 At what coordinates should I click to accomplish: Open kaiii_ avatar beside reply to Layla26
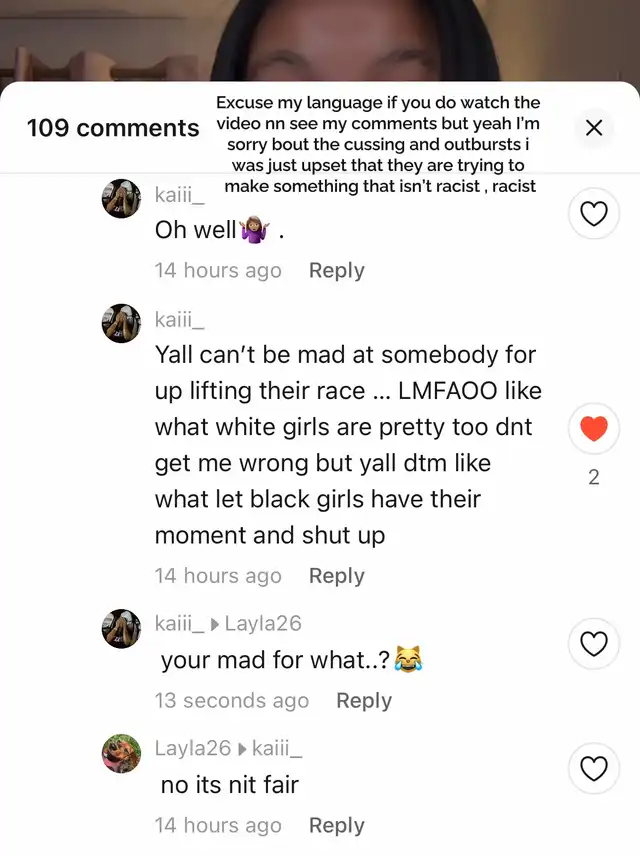[121, 628]
